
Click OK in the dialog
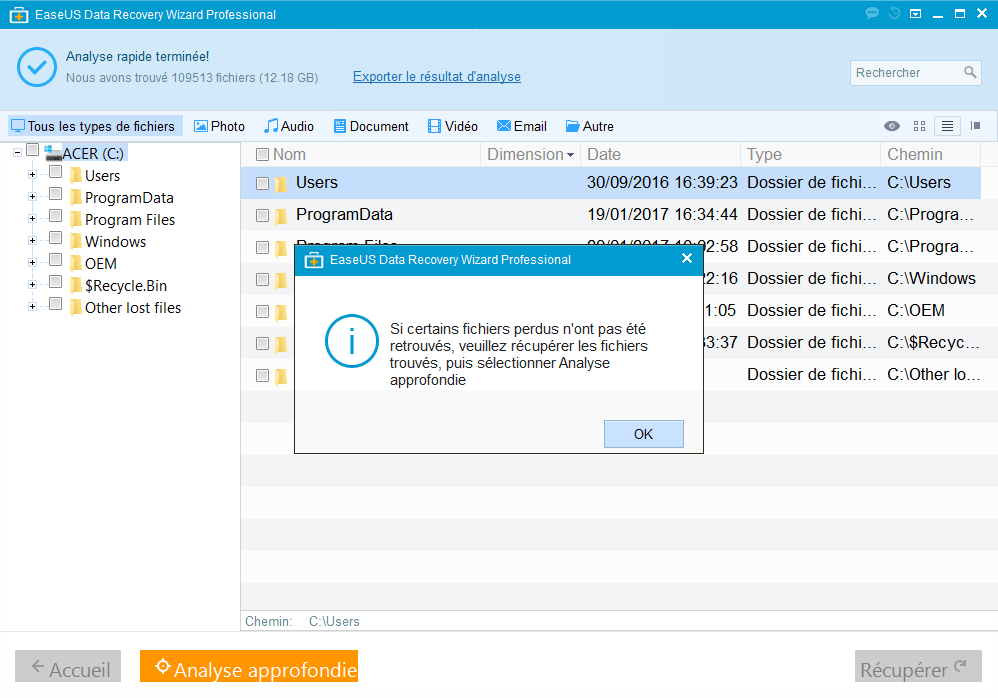coord(643,434)
